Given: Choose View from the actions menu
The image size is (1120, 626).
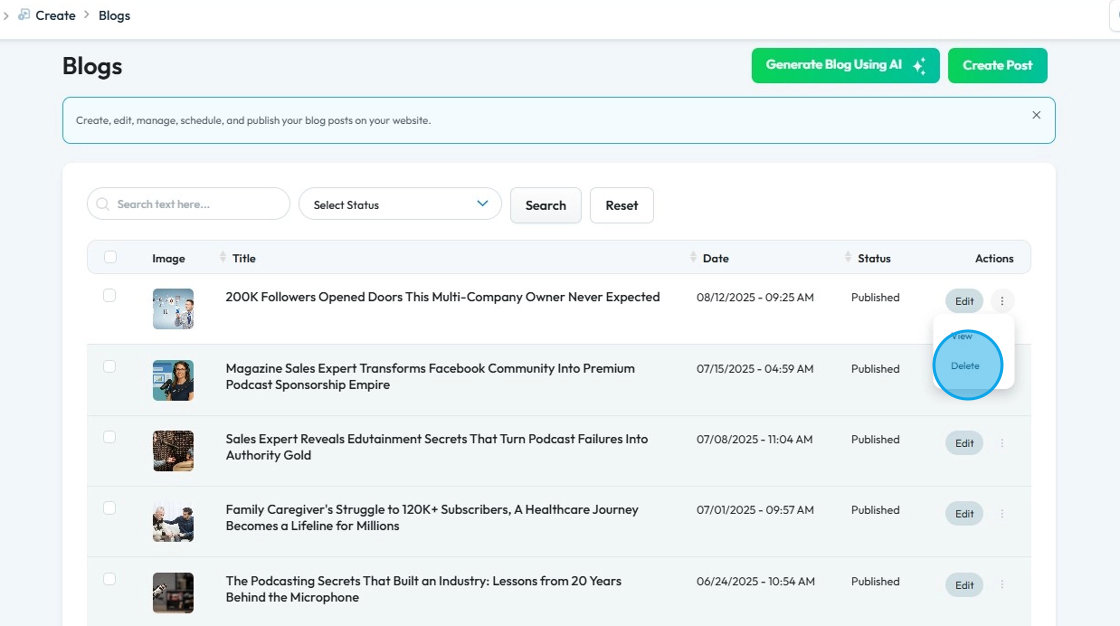Looking at the screenshot, I should tap(962, 337).
